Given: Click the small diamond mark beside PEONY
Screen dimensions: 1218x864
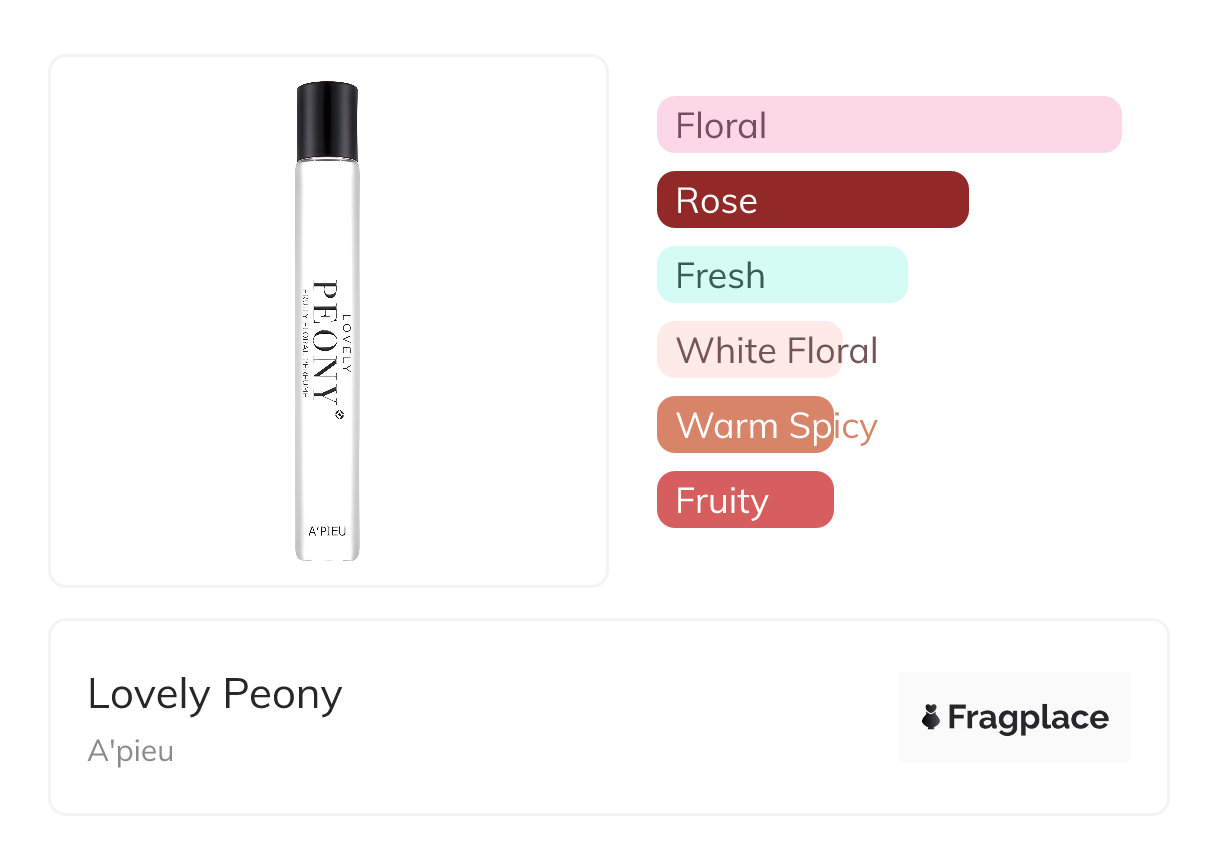Looking at the screenshot, I should coord(339,413).
